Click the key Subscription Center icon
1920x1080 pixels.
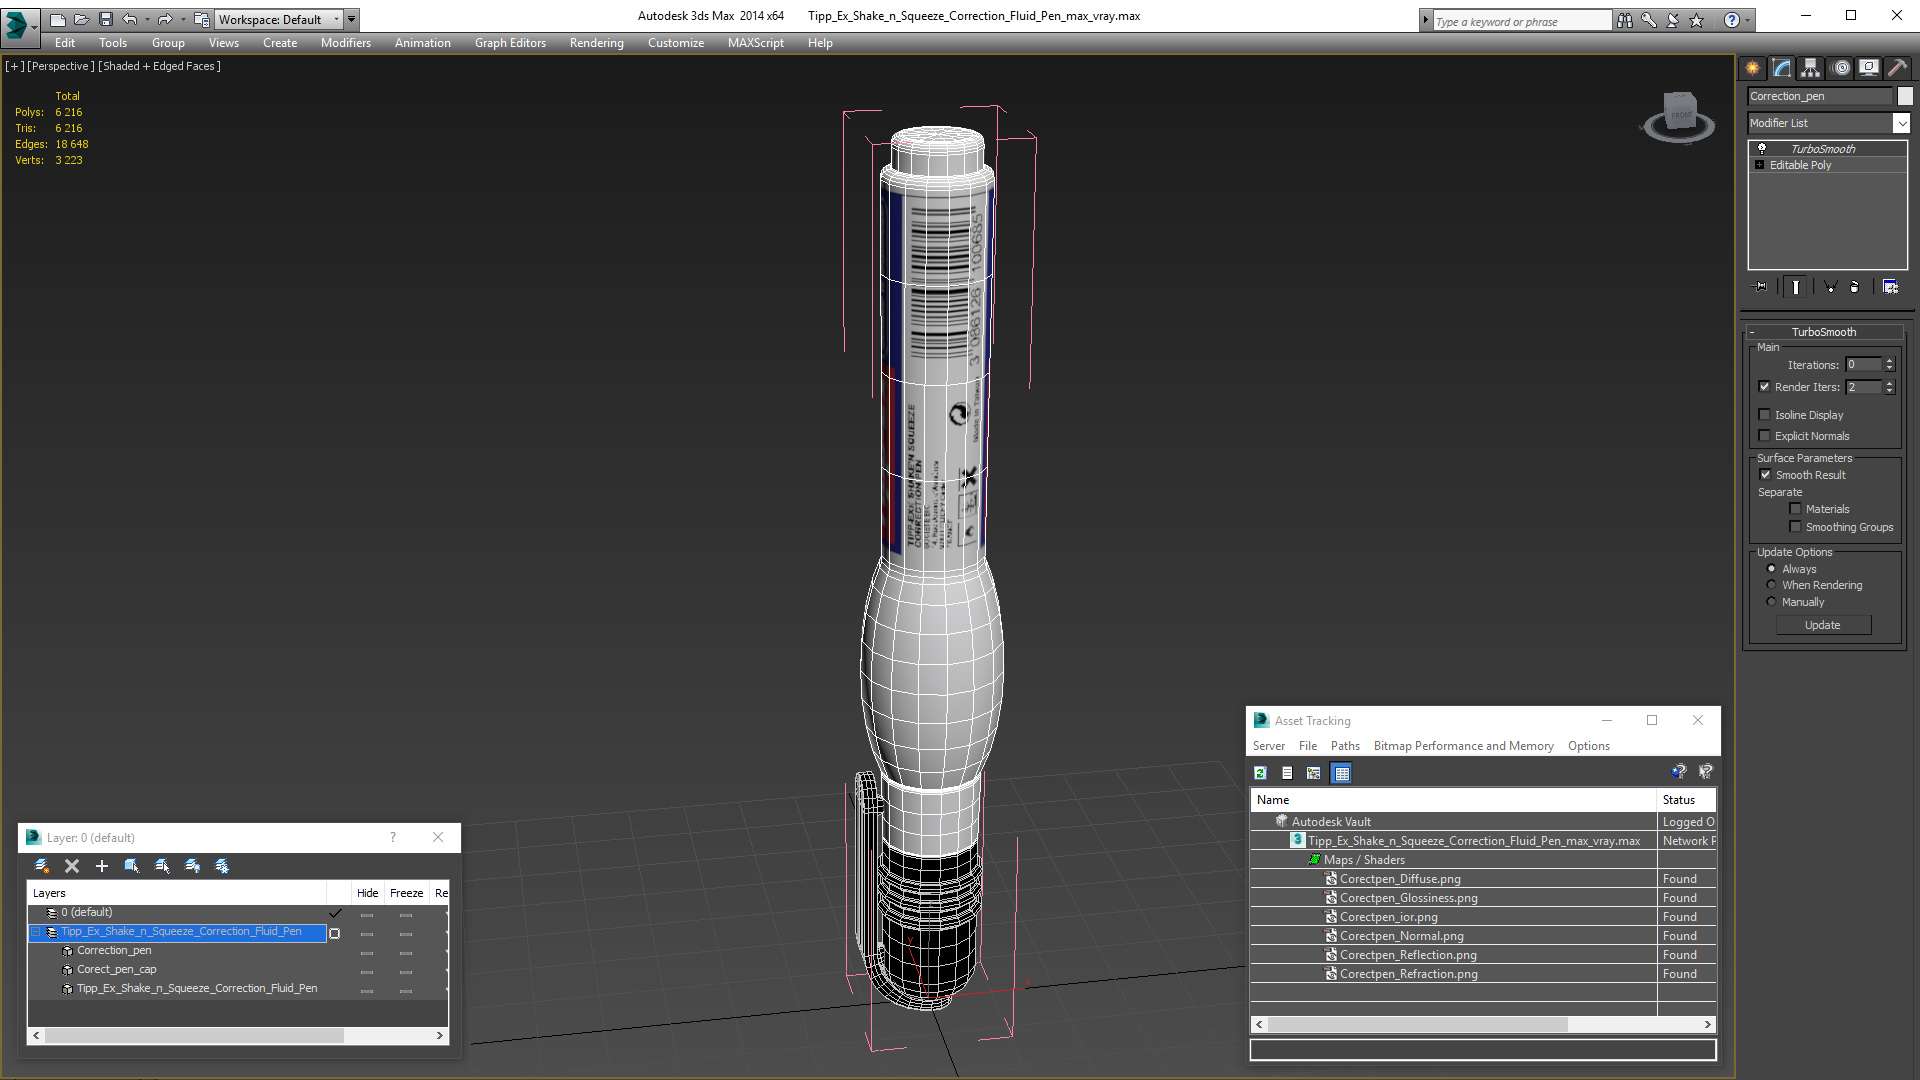click(x=1649, y=20)
